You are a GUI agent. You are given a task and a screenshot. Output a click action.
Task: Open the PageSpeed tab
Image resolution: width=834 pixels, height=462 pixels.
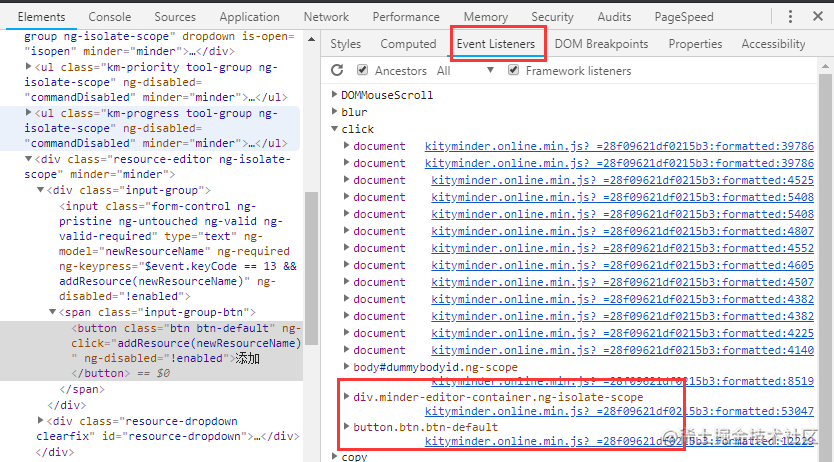[x=684, y=17]
